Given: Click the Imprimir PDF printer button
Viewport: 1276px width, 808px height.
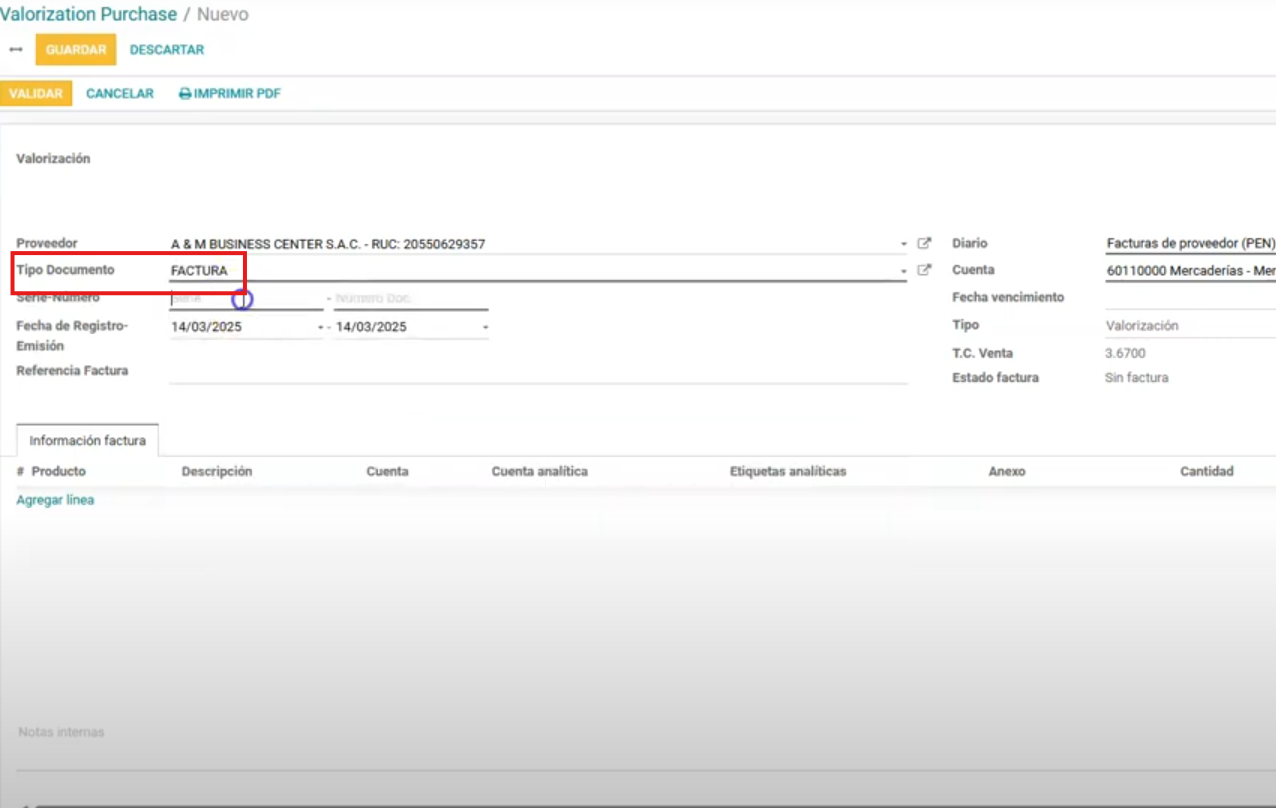Looking at the screenshot, I should point(229,94).
